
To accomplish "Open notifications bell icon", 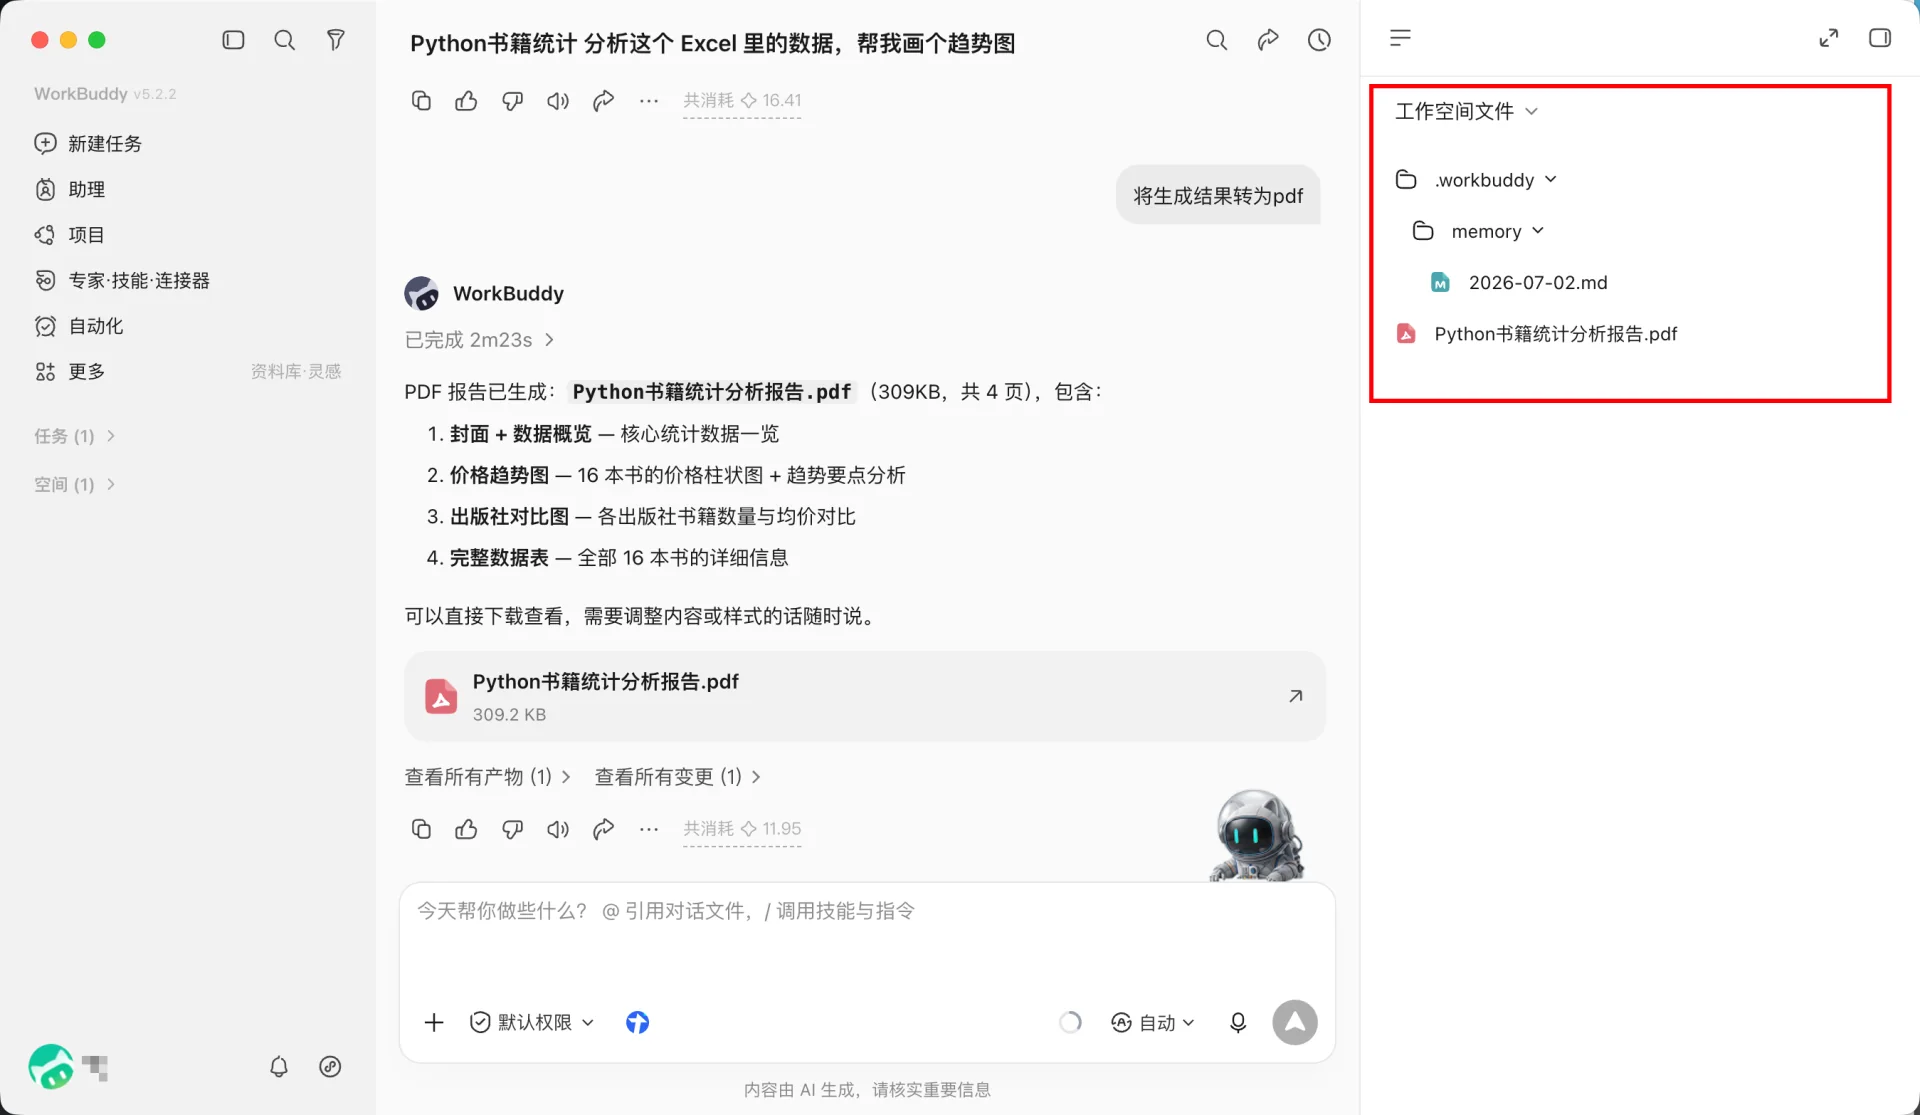I will pos(279,1067).
